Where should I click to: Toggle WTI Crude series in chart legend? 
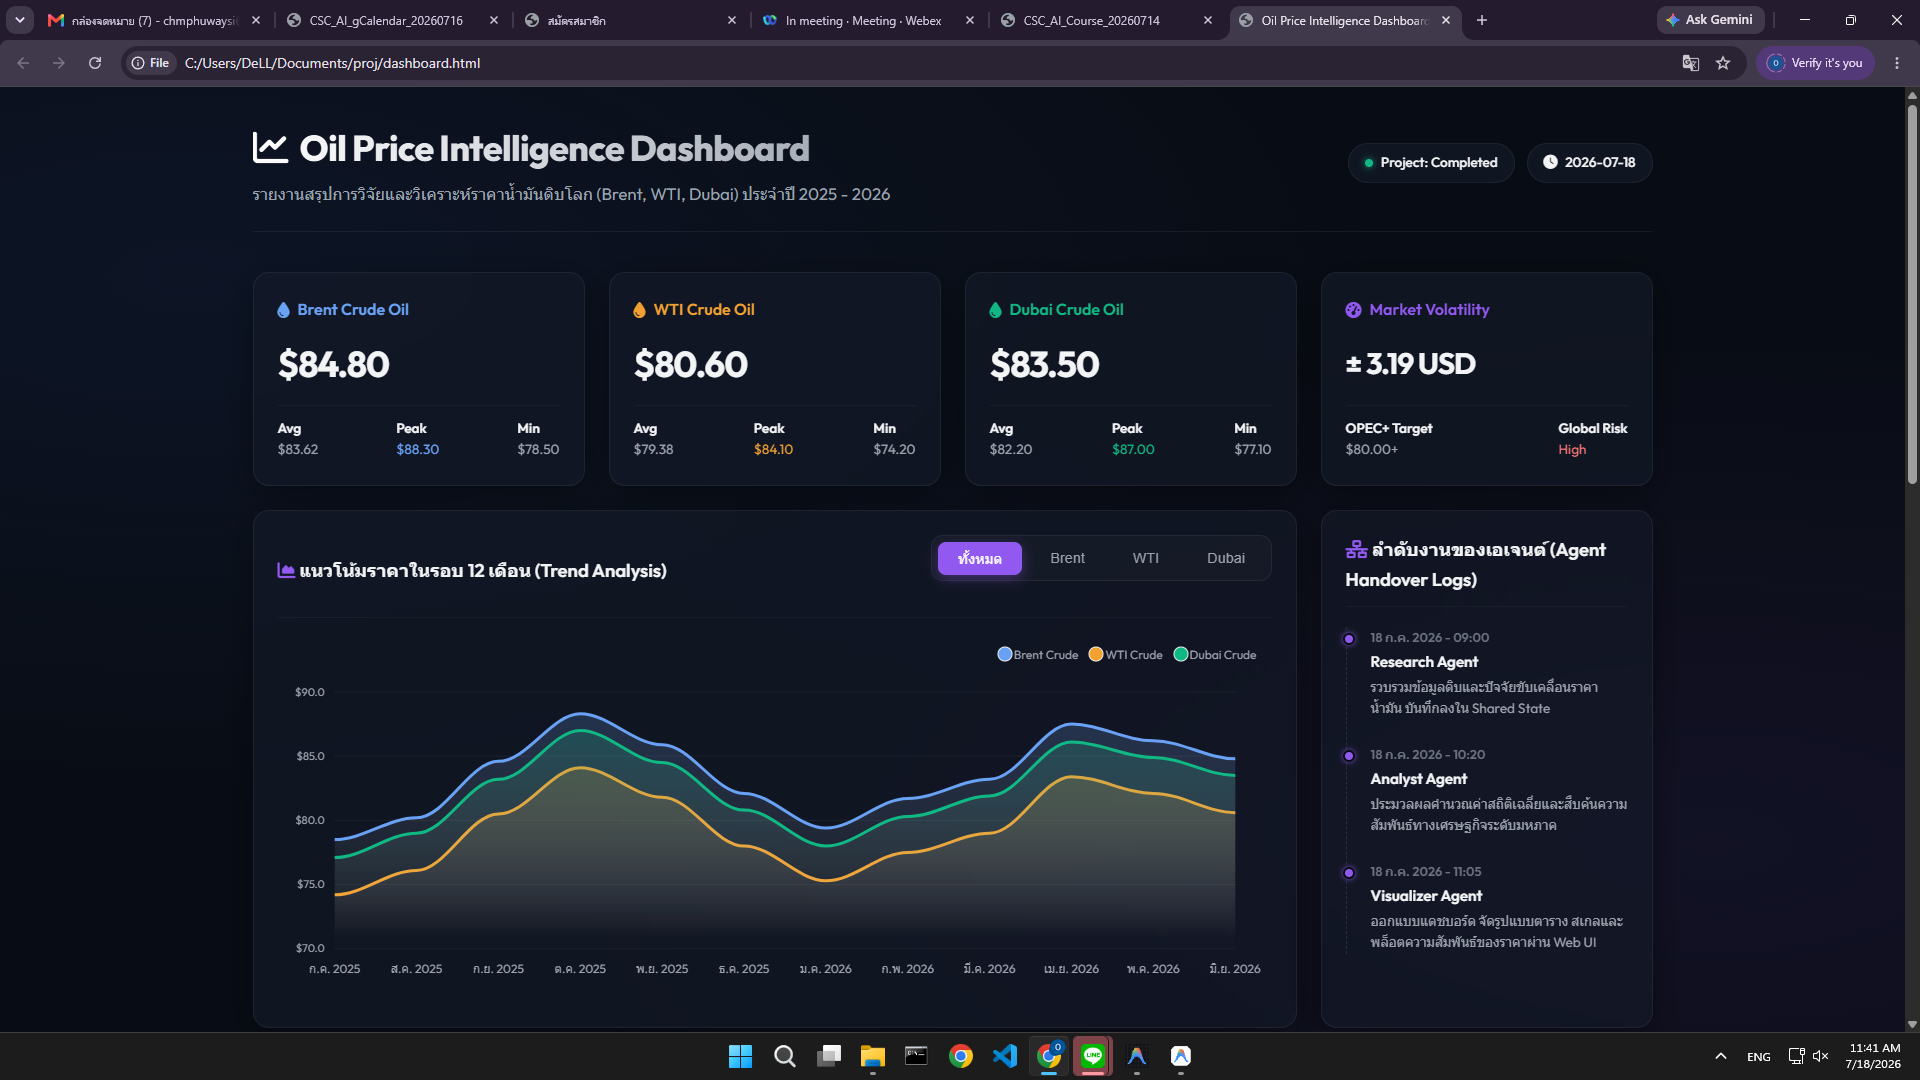[x=1126, y=655]
